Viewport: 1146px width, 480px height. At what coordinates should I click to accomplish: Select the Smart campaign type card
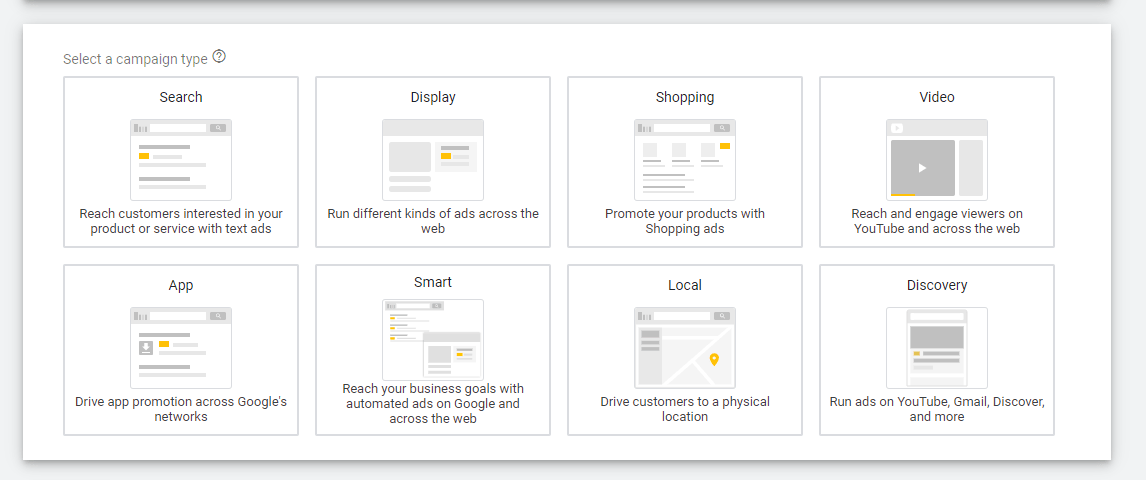(x=433, y=350)
